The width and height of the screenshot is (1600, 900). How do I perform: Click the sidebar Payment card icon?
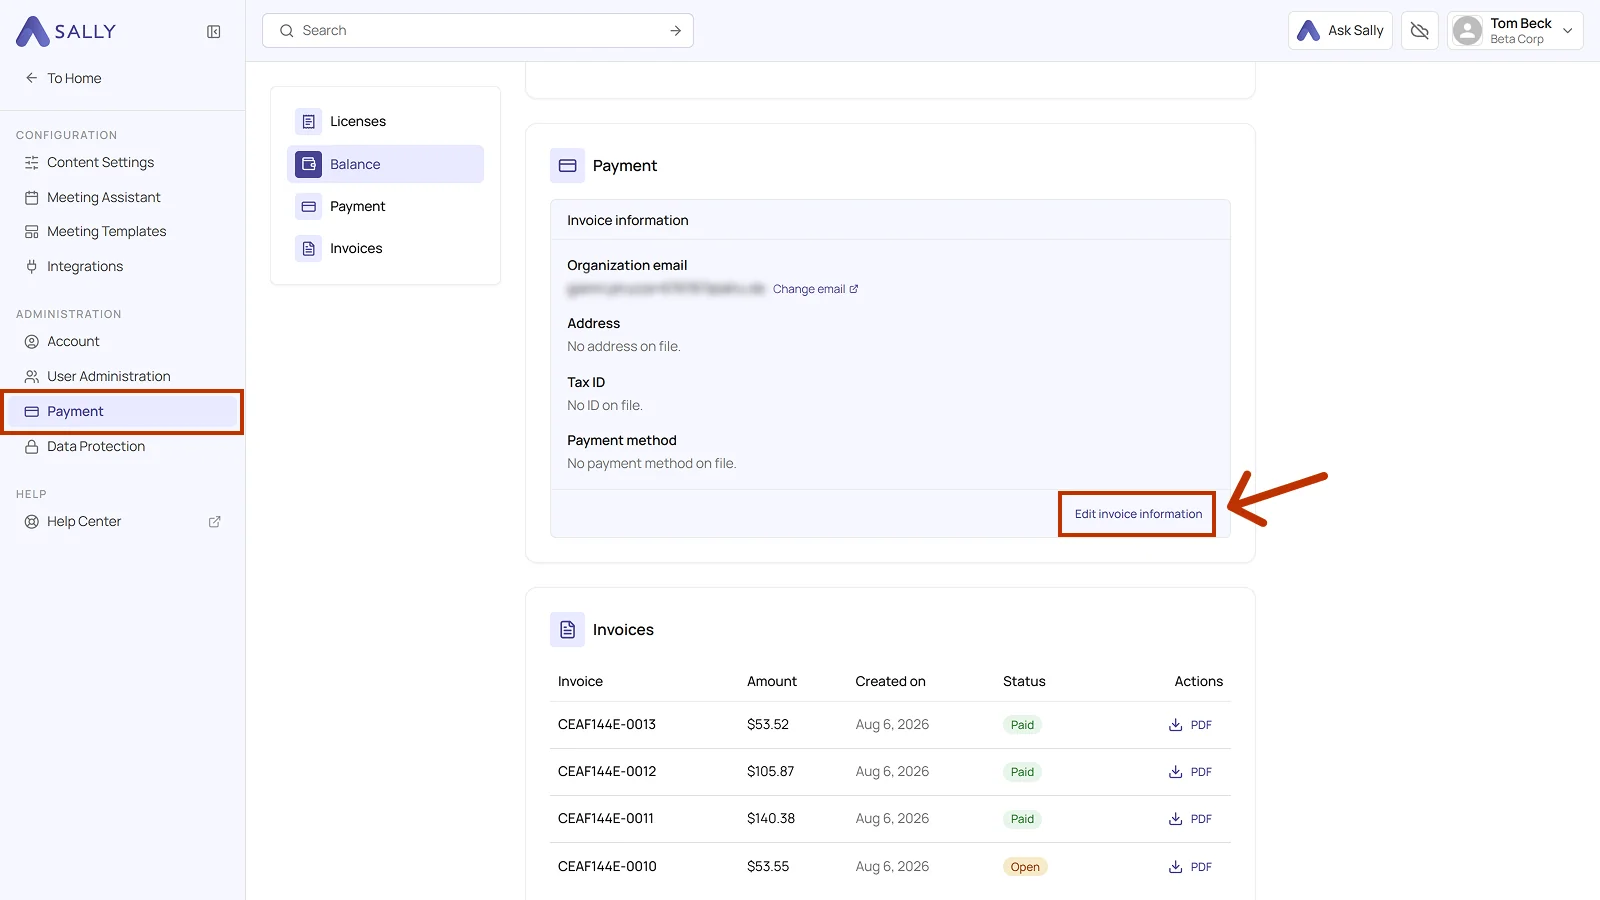tap(32, 412)
